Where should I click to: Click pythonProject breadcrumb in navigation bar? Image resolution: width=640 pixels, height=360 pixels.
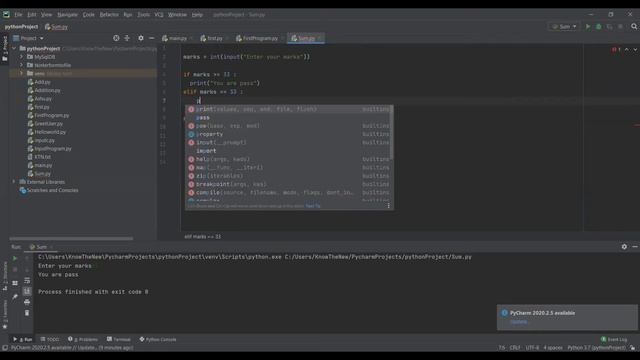(21, 27)
